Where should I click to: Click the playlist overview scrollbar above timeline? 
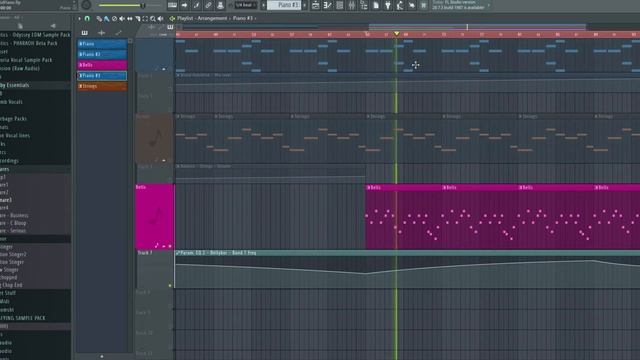477,27
